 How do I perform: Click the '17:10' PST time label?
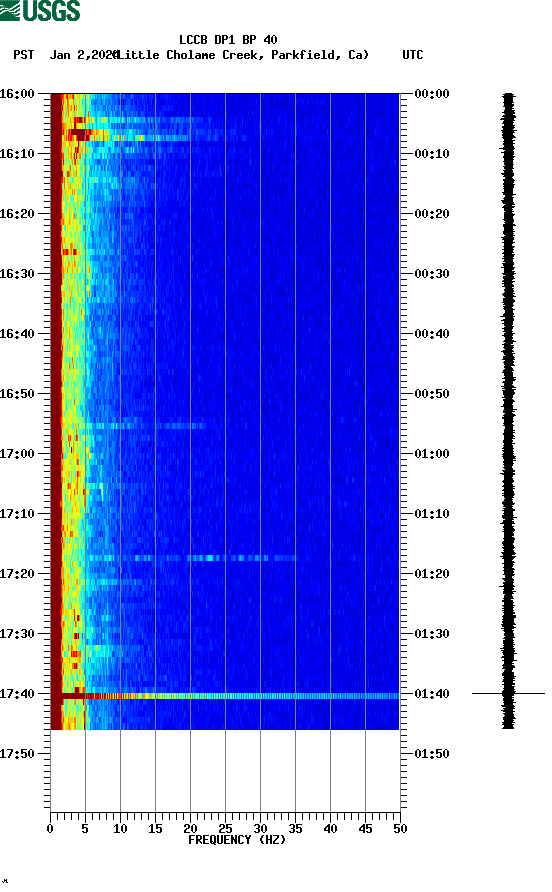coord(17,514)
